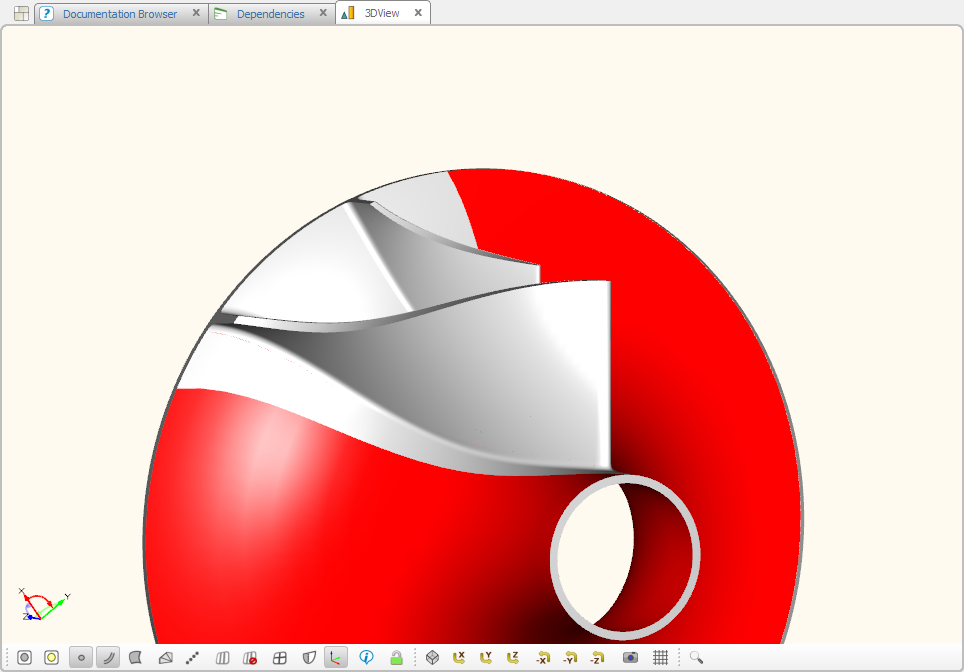Image resolution: width=964 pixels, height=672 pixels.
Task: Set isometric view with cube icon
Action: (x=432, y=657)
